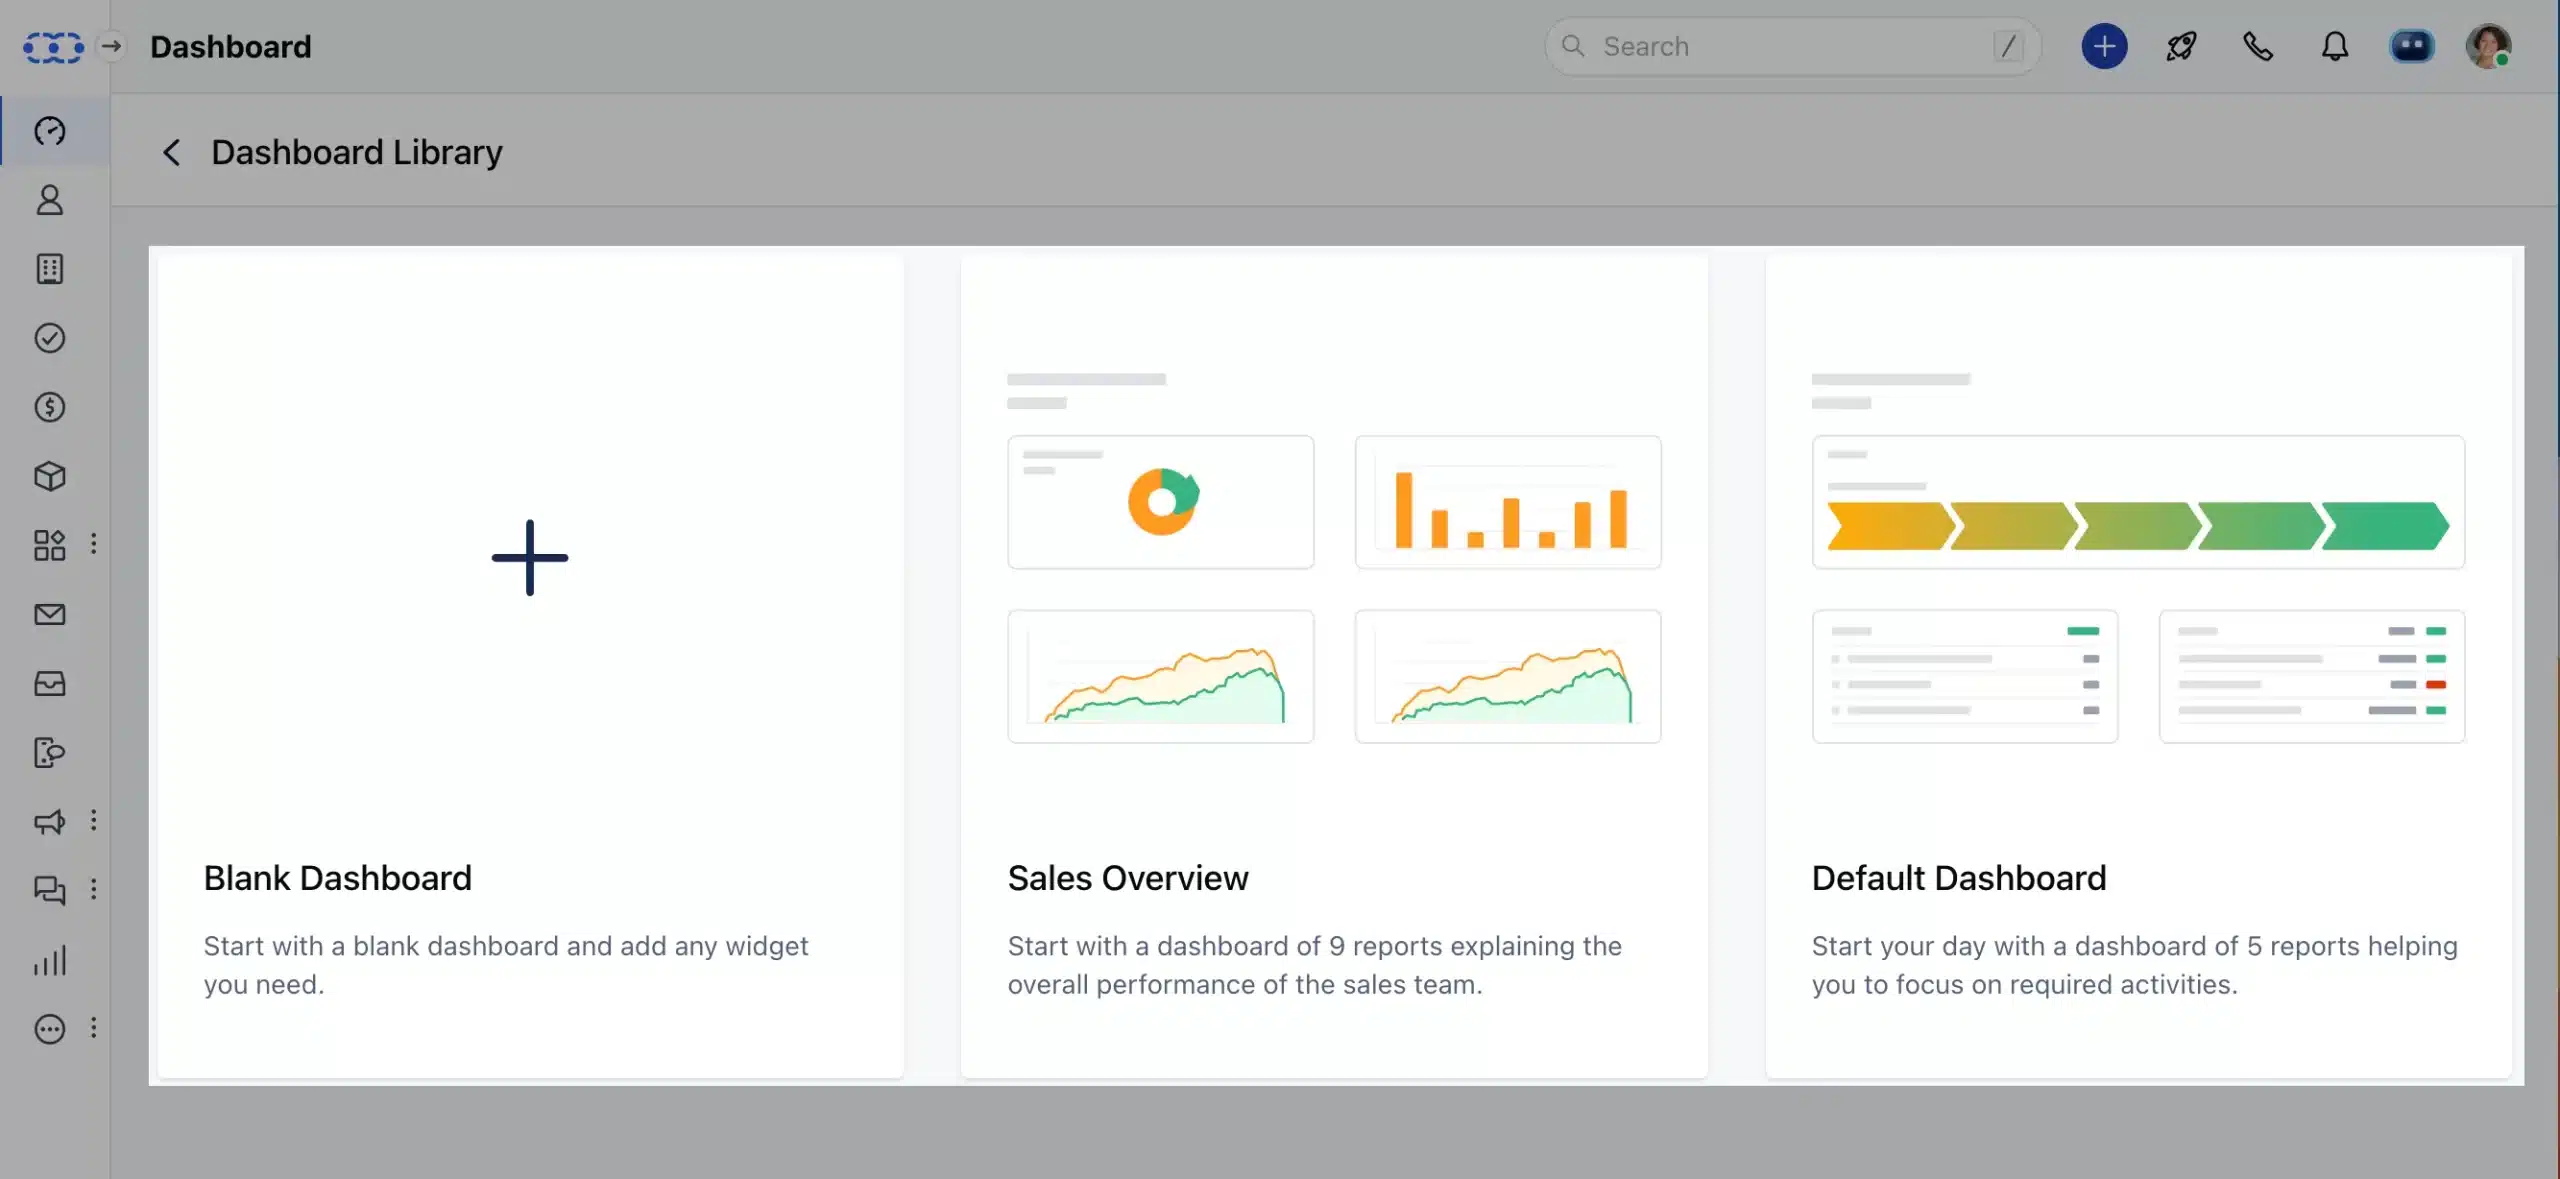Viewport: 2560px width, 1179px height.
Task: Expand the More options at sidebar bottom
Action: [47, 1029]
